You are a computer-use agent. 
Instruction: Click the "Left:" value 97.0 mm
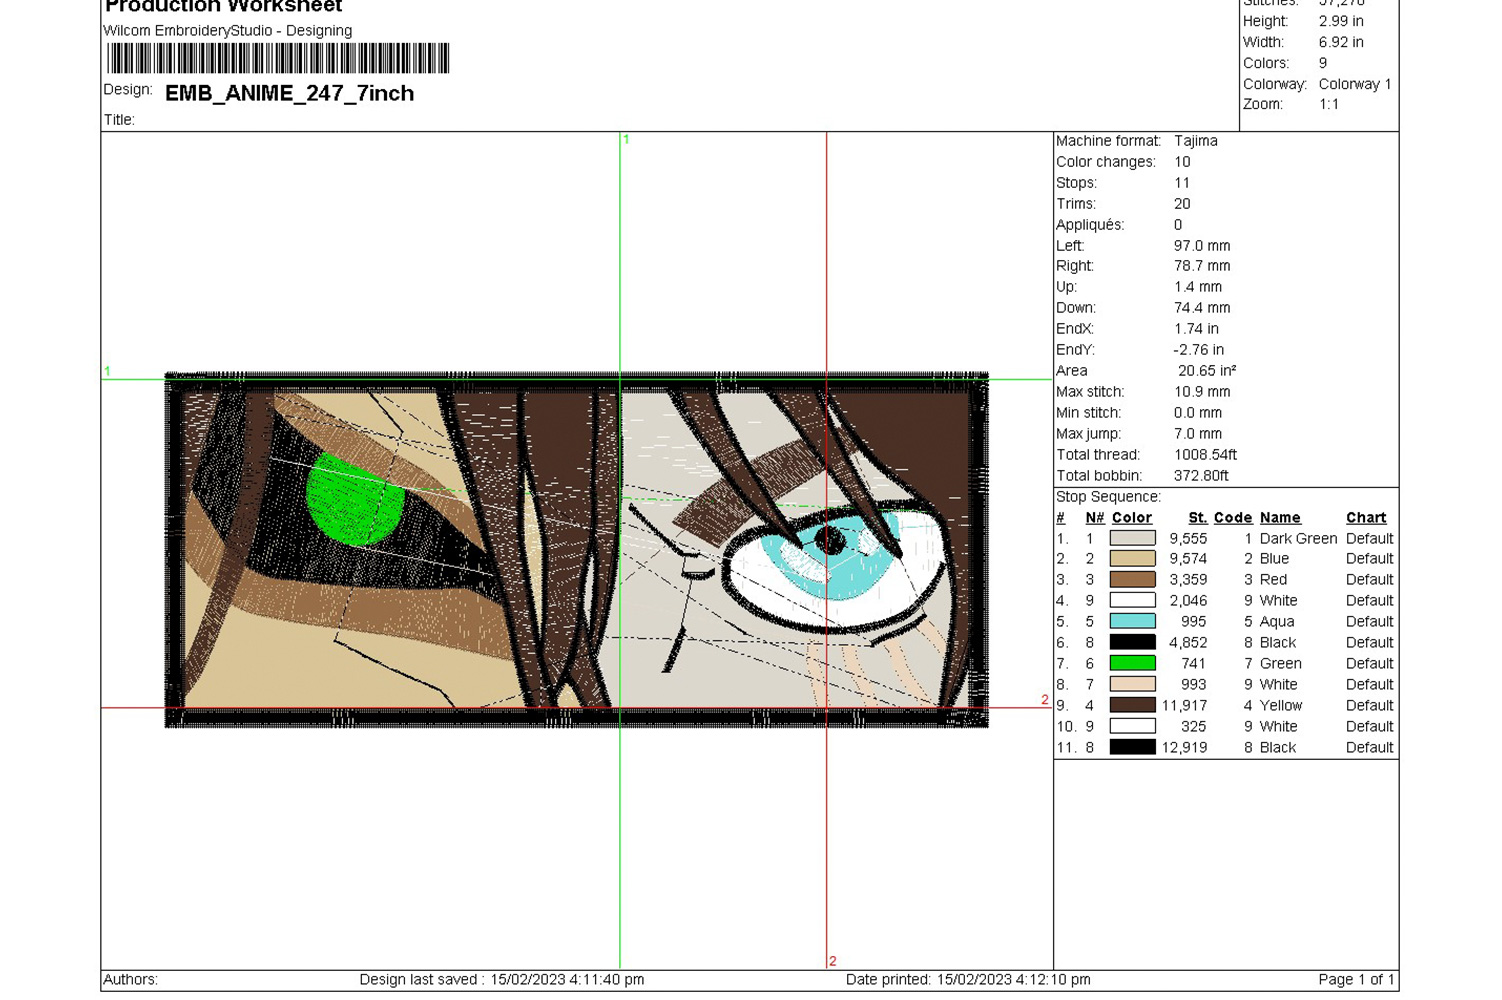coord(1202,246)
